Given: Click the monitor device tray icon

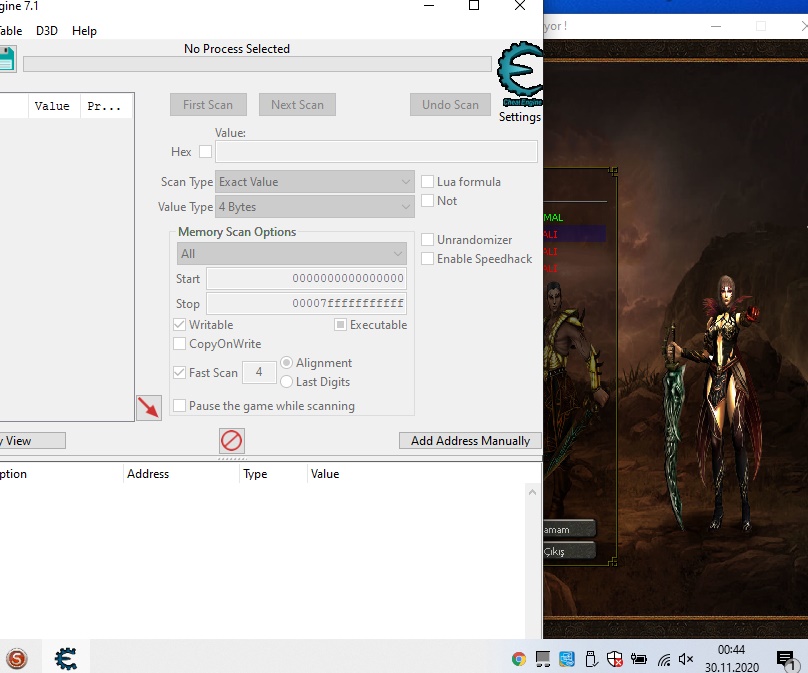Looking at the screenshot, I should 543,659.
